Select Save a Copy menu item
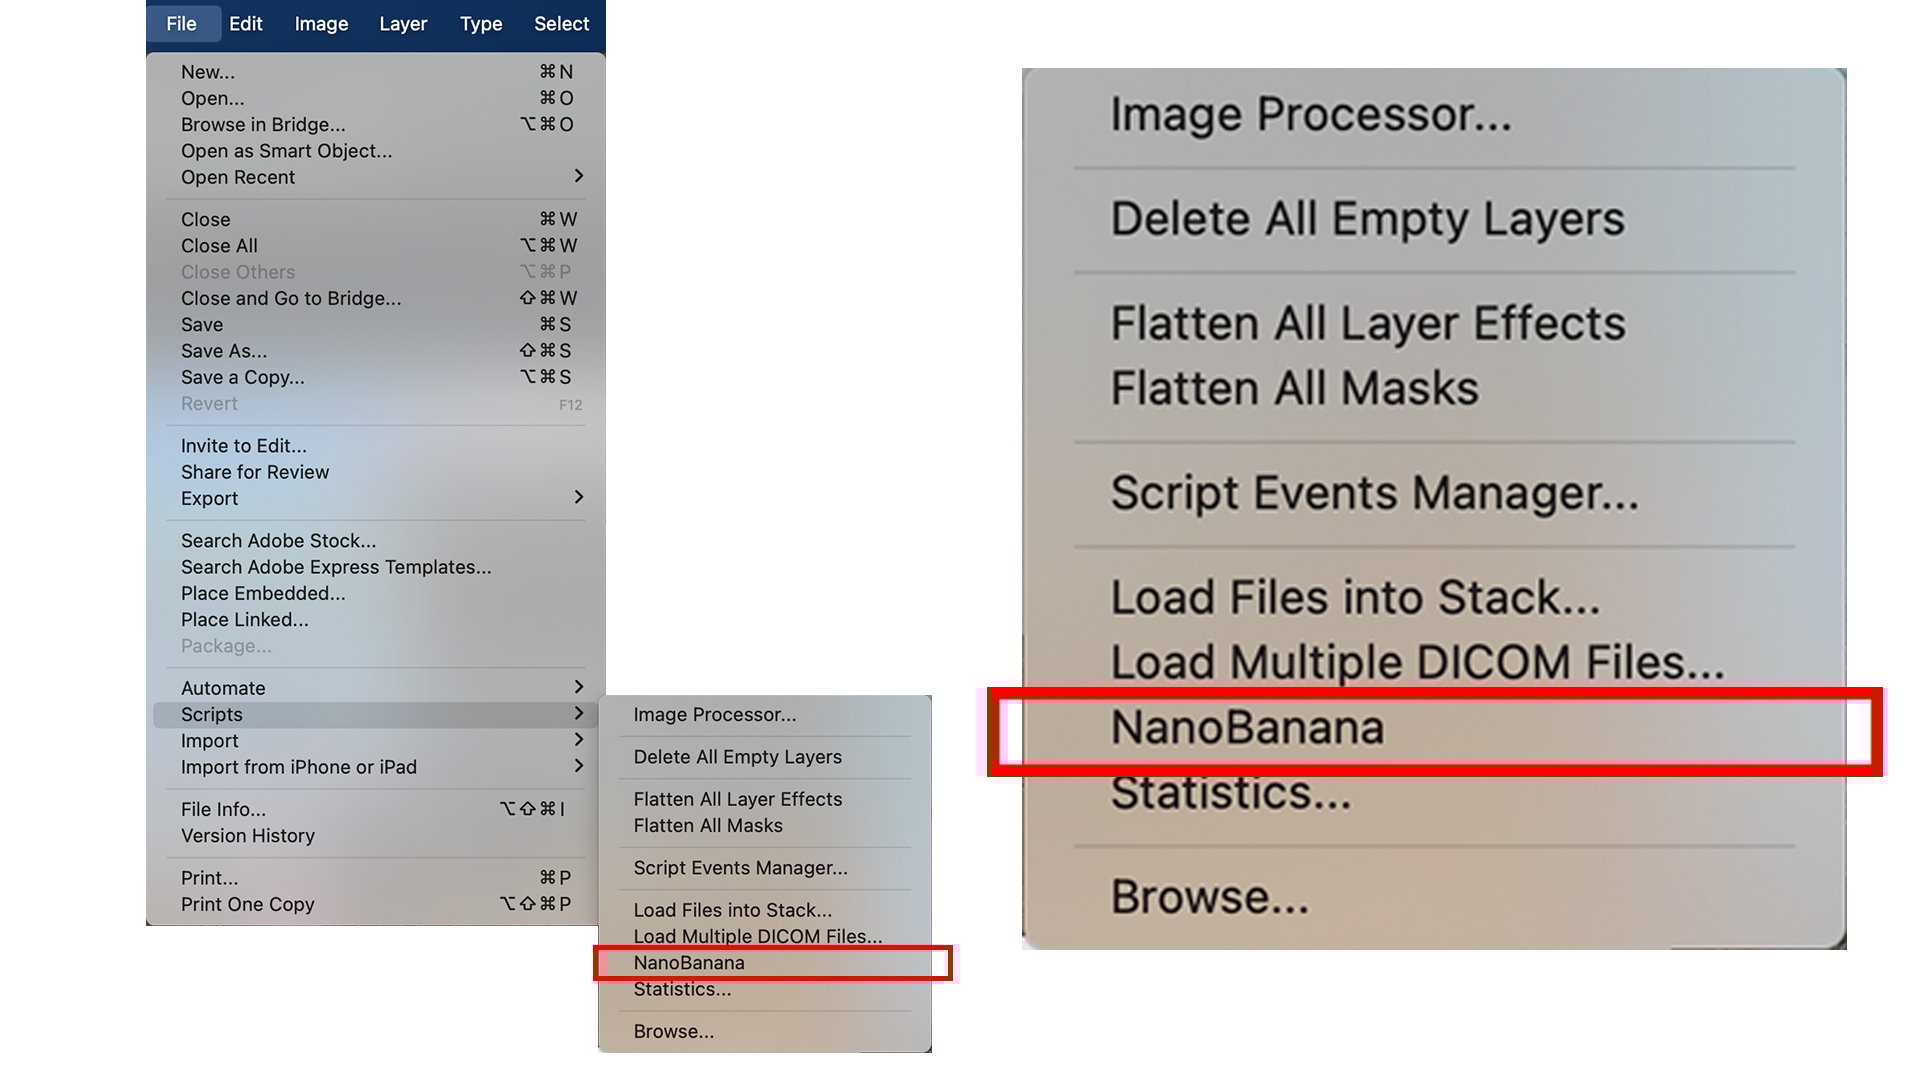 click(x=243, y=377)
